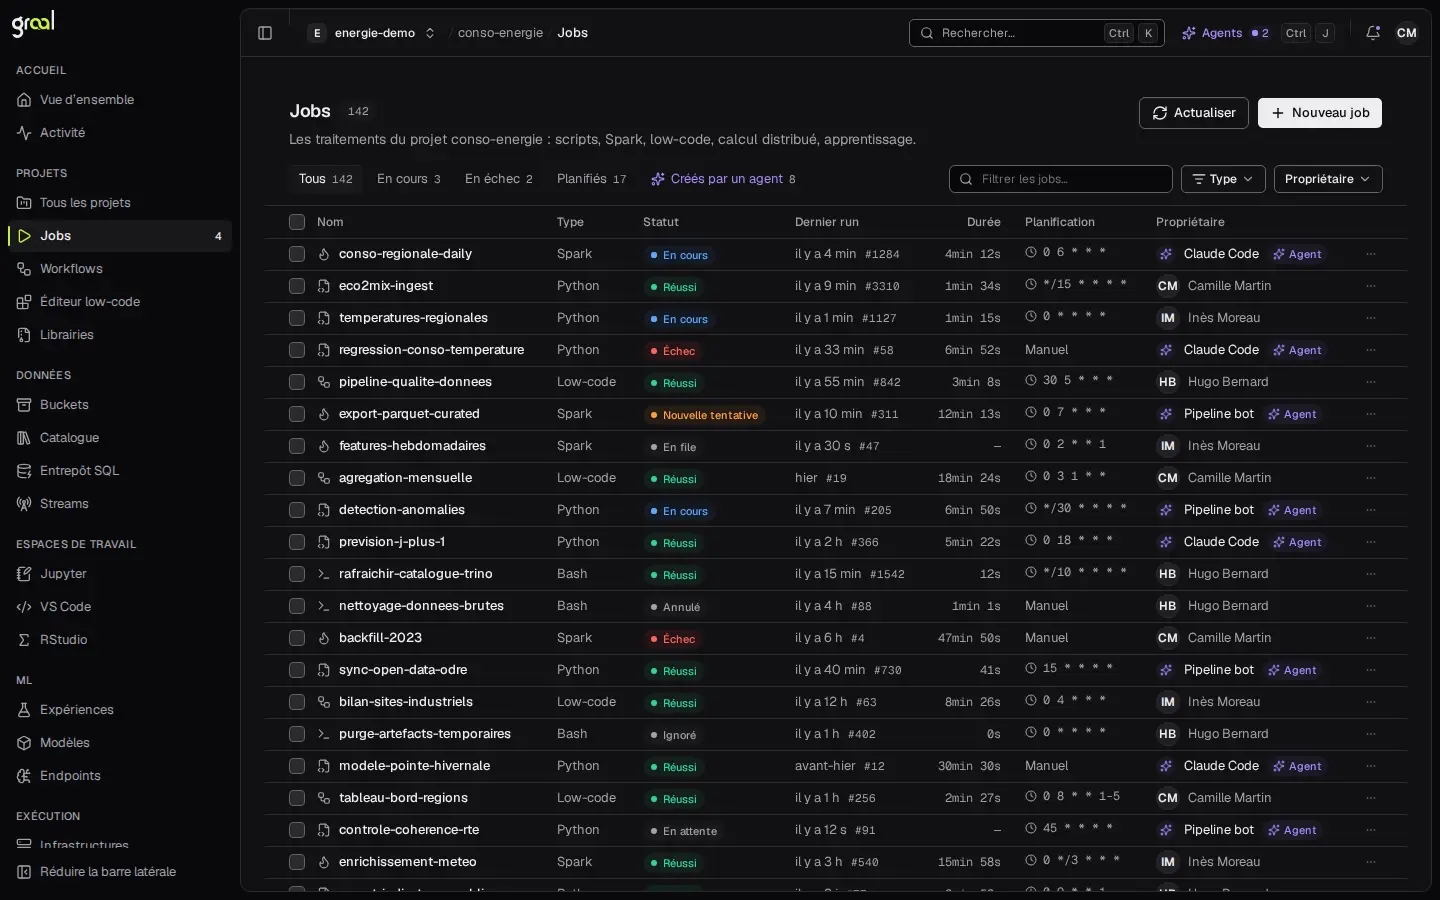Select Jobs in the sidebar
This screenshot has height=900, width=1440.
coord(120,236)
